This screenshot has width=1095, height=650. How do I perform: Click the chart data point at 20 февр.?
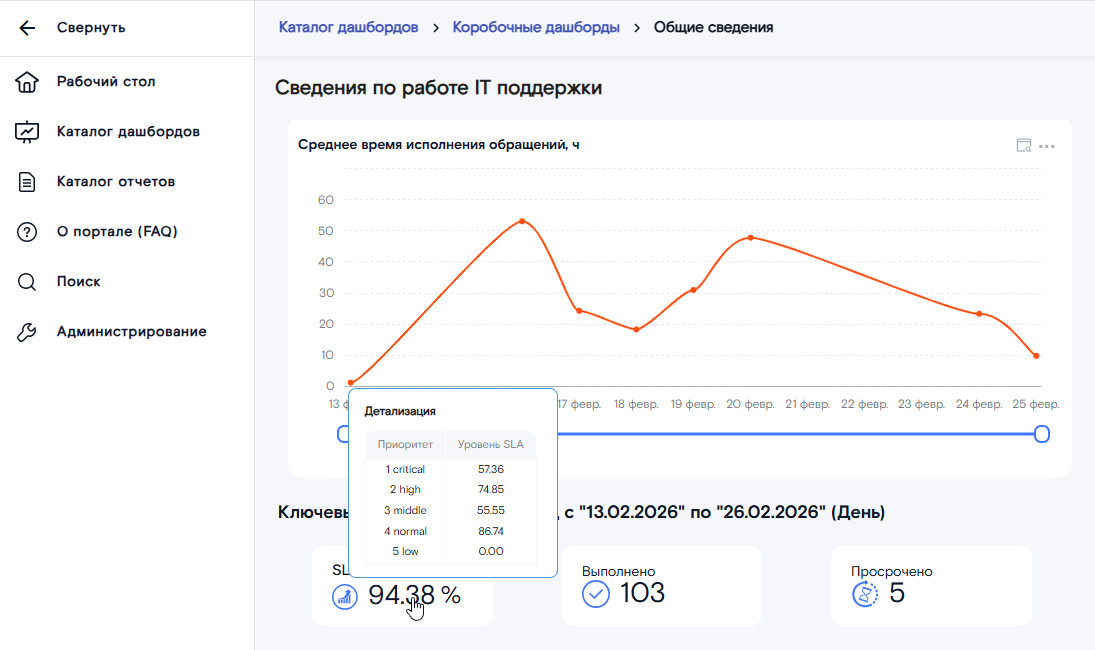coord(750,238)
